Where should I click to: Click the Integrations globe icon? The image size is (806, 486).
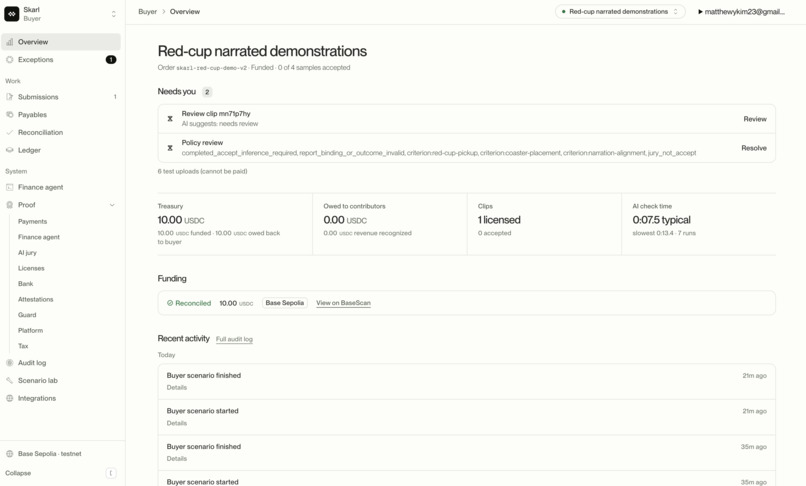[9, 398]
